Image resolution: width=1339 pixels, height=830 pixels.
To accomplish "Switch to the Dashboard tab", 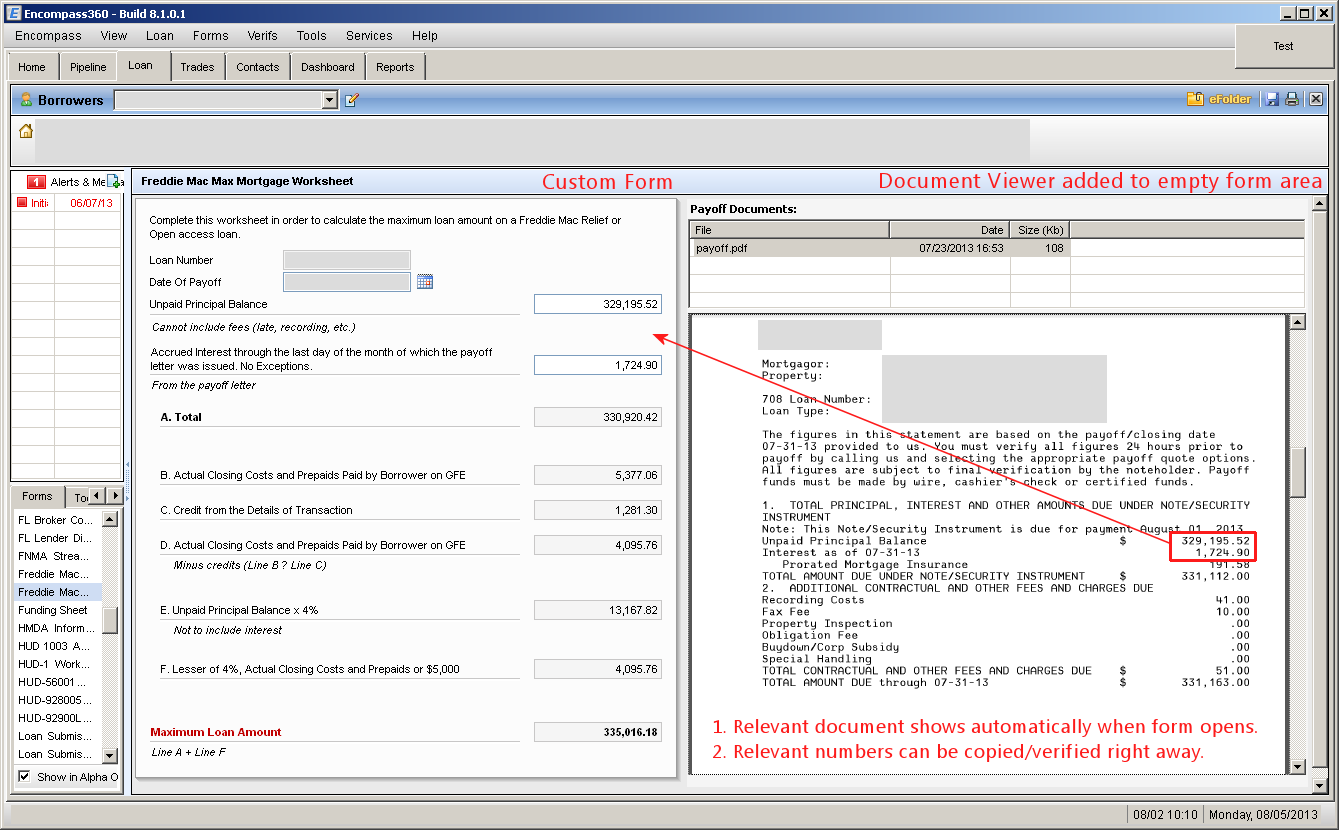I will pyautogui.click(x=328, y=67).
